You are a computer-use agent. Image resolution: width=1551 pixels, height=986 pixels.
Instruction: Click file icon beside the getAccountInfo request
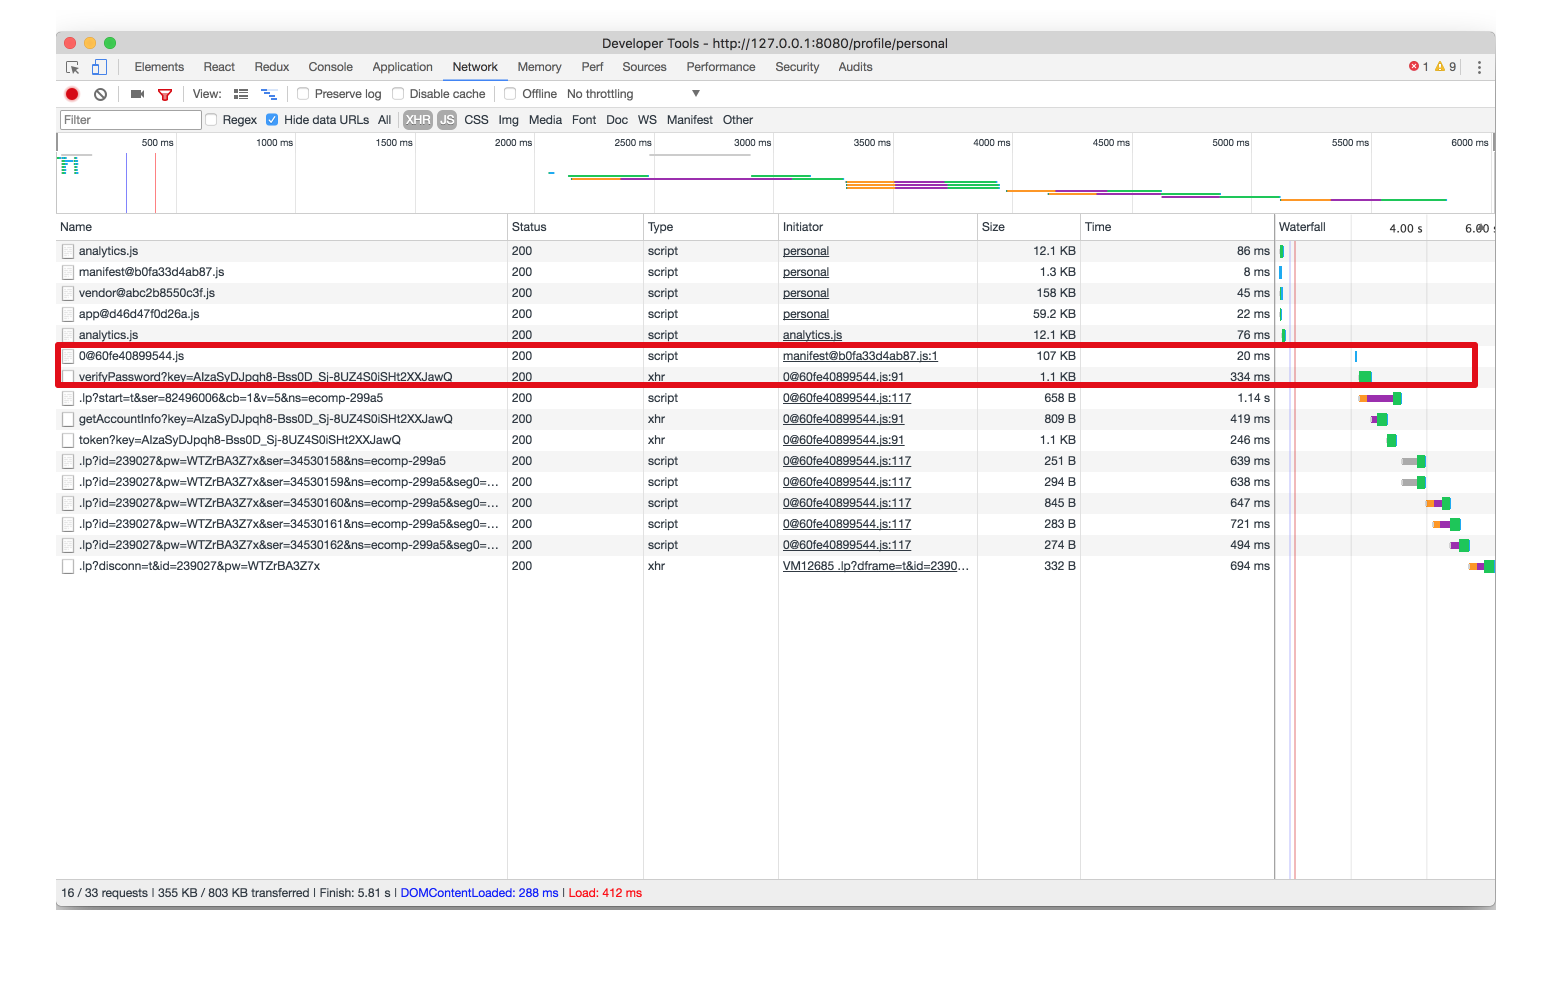[x=68, y=419]
